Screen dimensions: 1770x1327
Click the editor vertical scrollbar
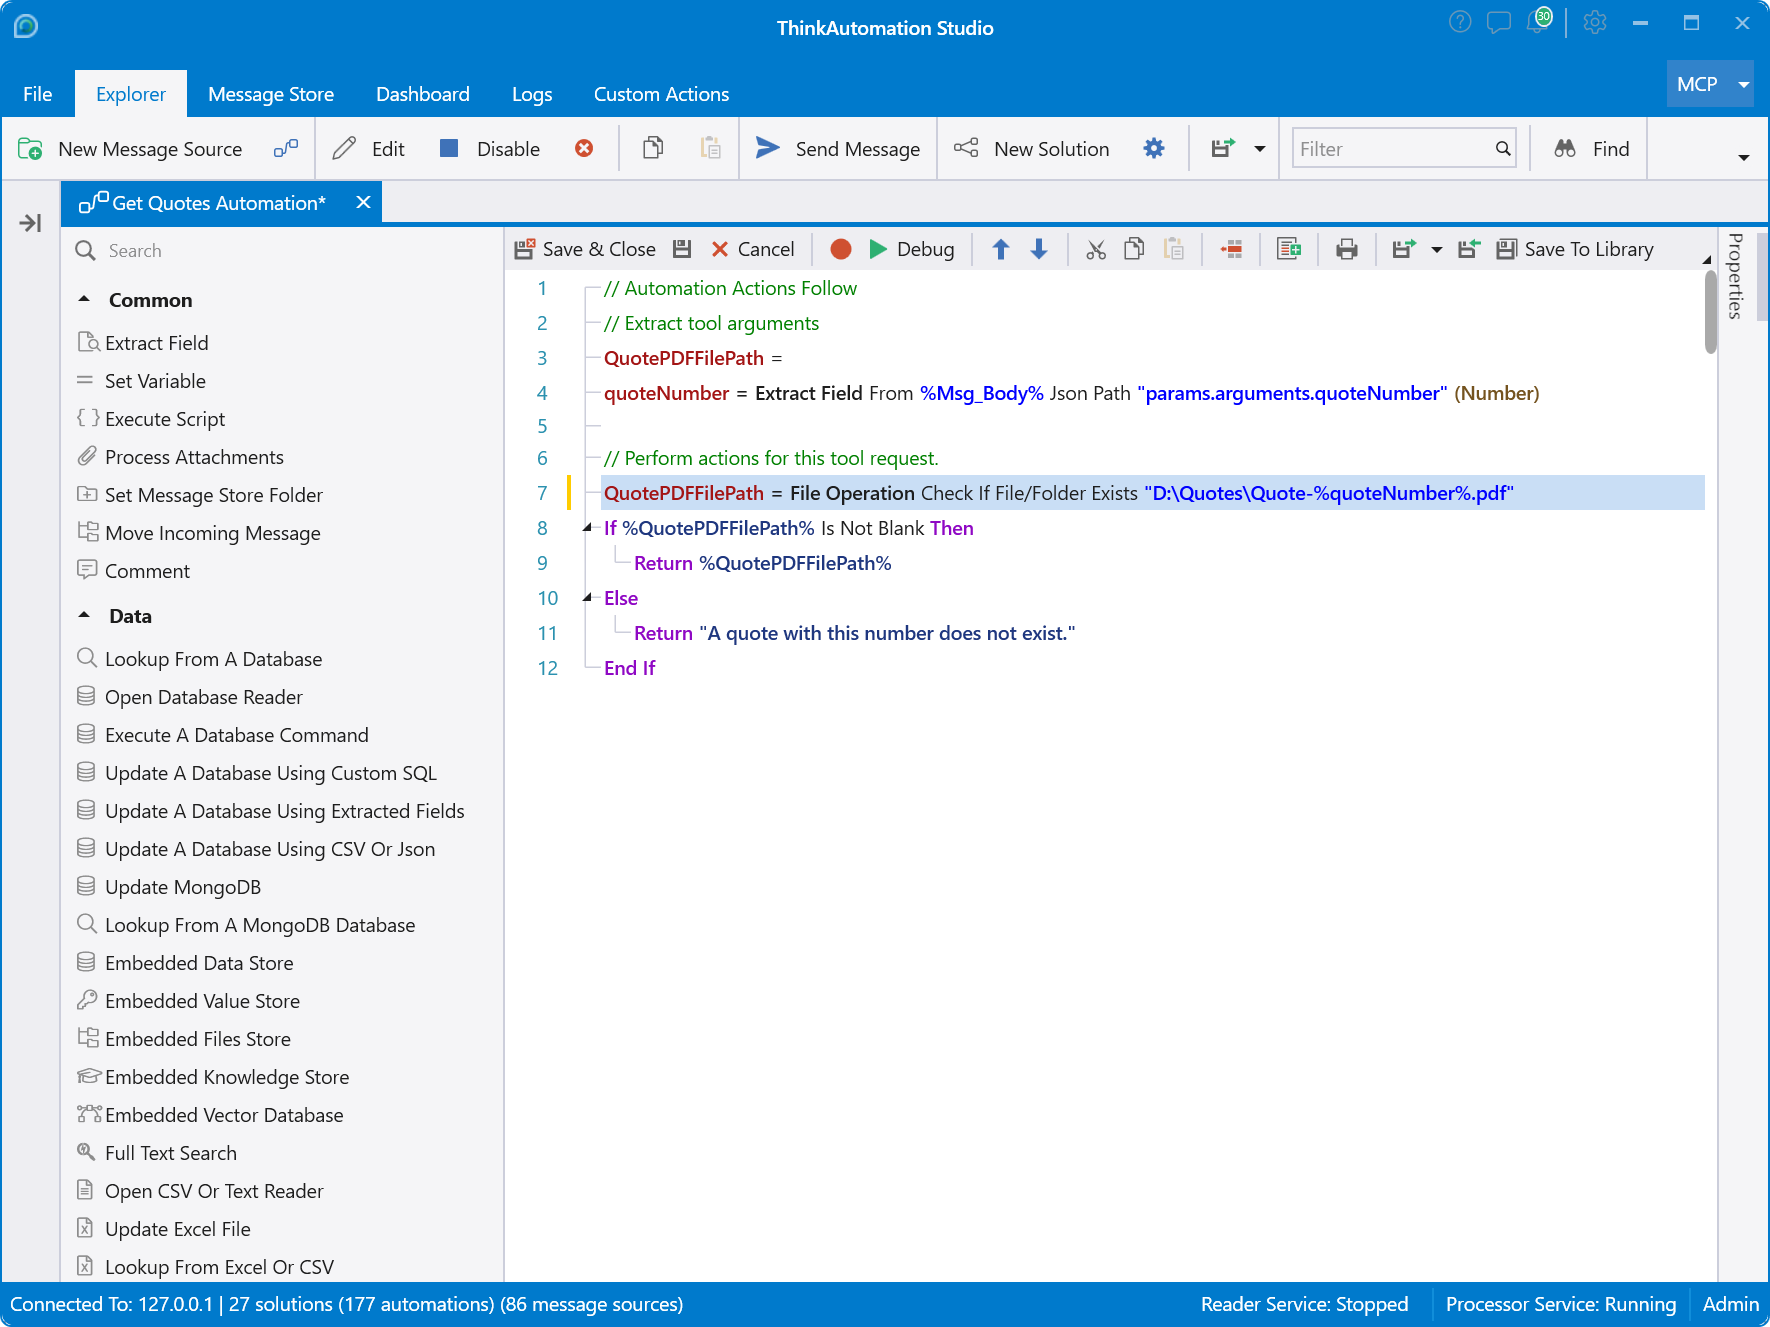tap(1711, 312)
